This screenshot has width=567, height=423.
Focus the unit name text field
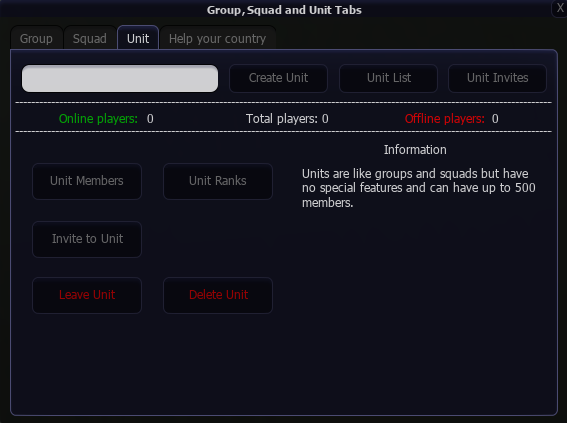coord(120,78)
